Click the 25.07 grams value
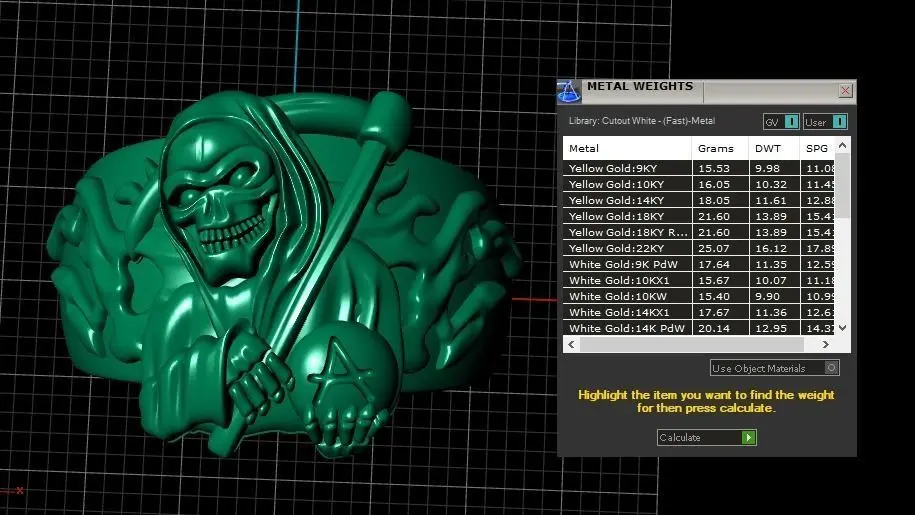The height and width of the screenshot is (515, 915). coord(714,248)
